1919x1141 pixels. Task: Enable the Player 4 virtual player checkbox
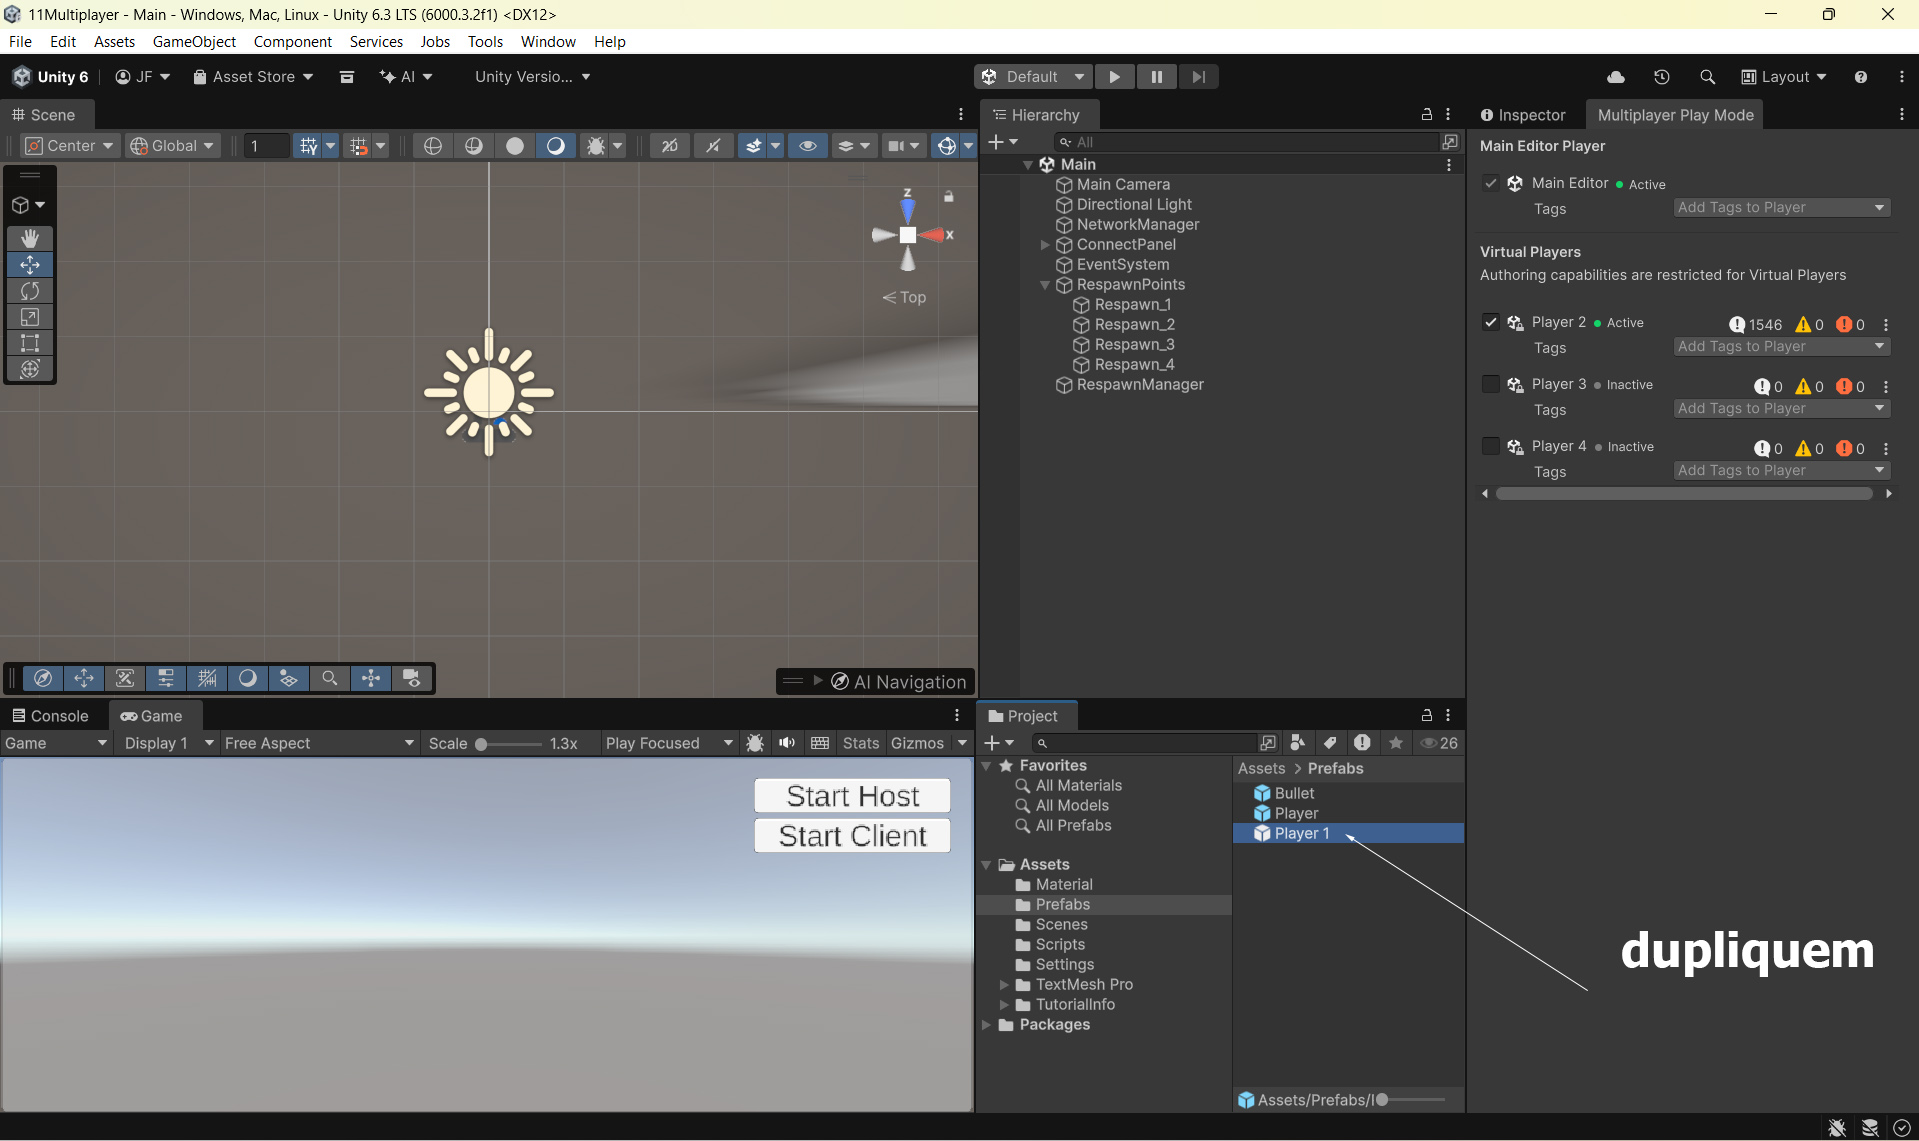(1490, 446)
